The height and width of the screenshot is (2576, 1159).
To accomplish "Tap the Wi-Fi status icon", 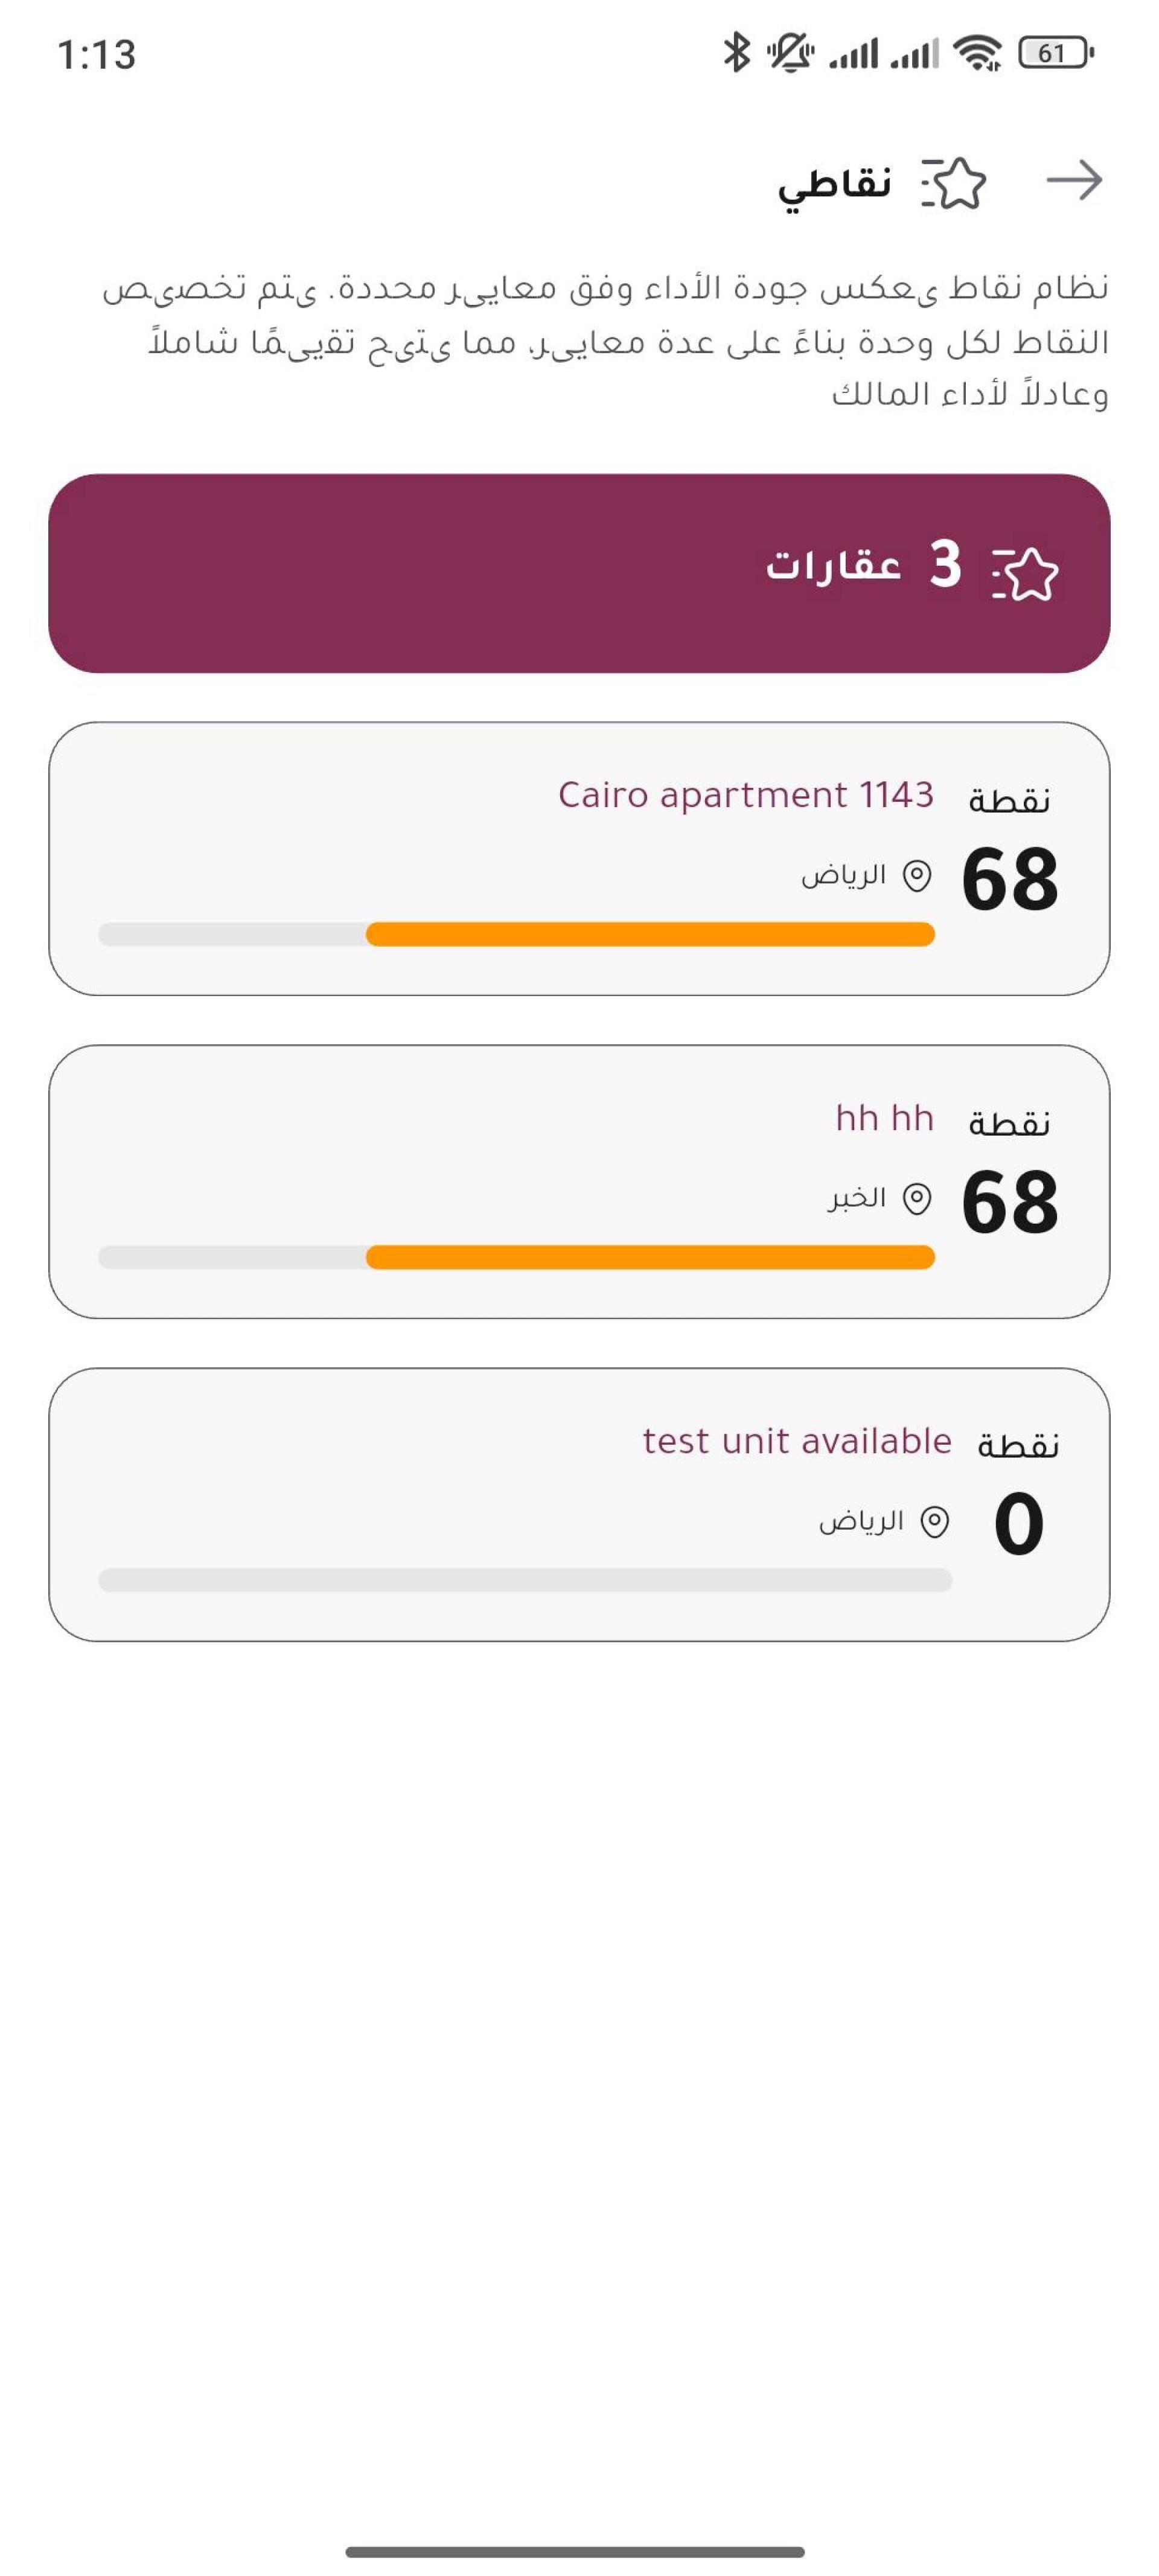I will coord(977,52).
